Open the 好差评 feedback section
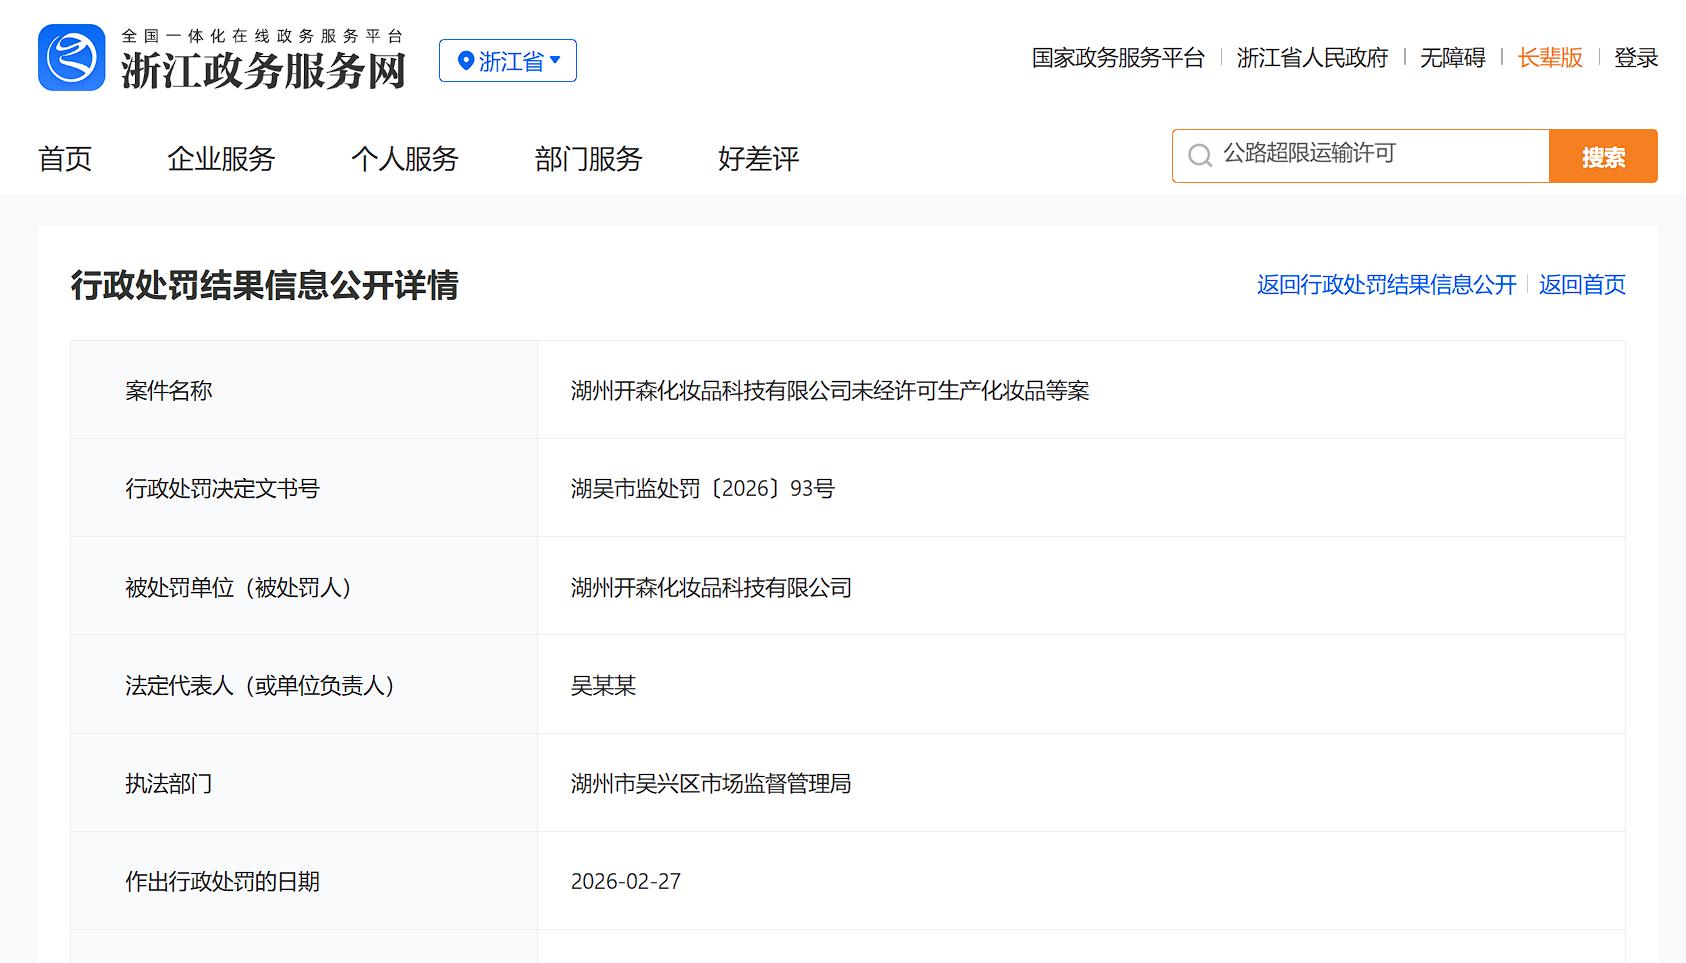This screenshot has height=963, width=1686. tap(757, 158)
